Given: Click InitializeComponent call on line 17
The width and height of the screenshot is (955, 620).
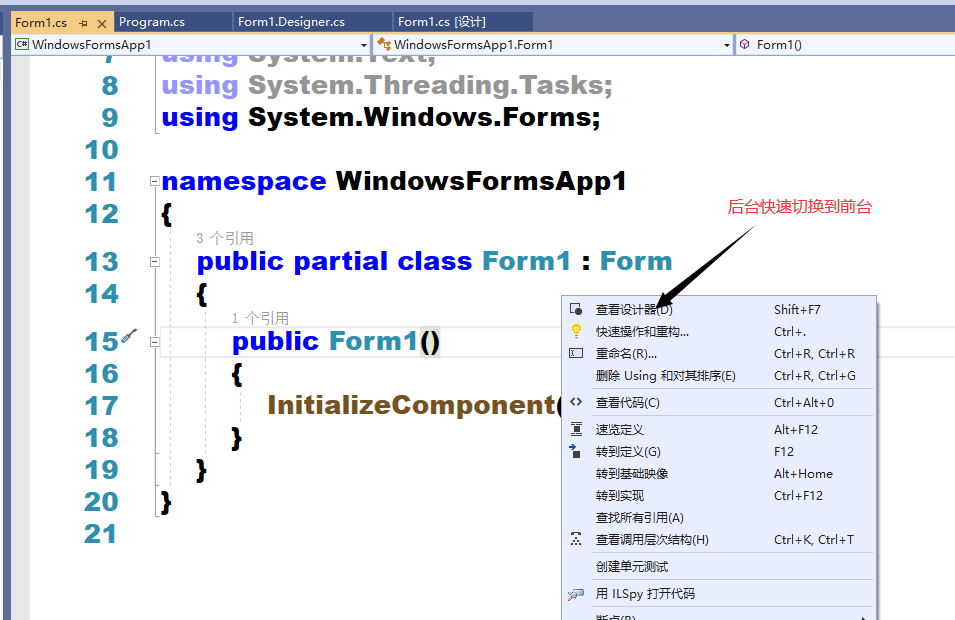Looking at the screenshot, I should click(411, 405).
